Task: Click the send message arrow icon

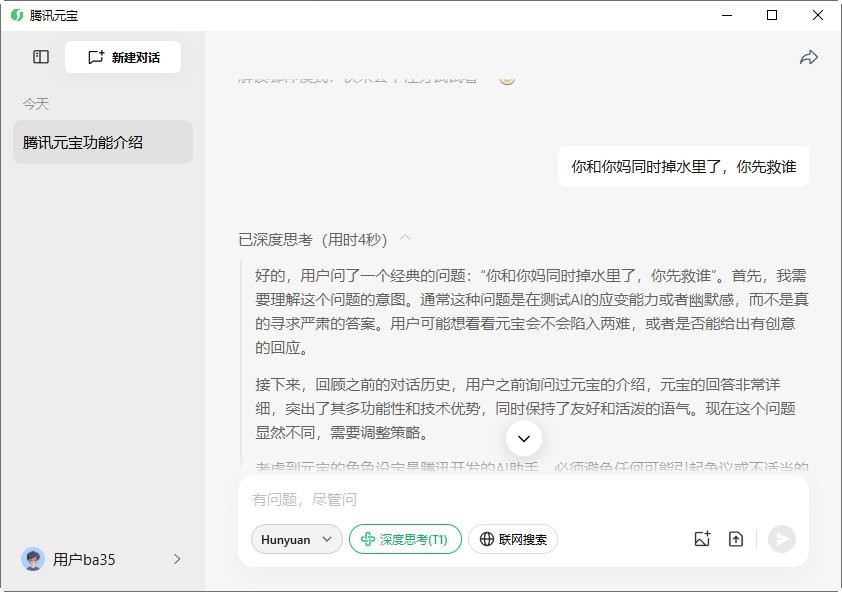Action: pos(781,539)
